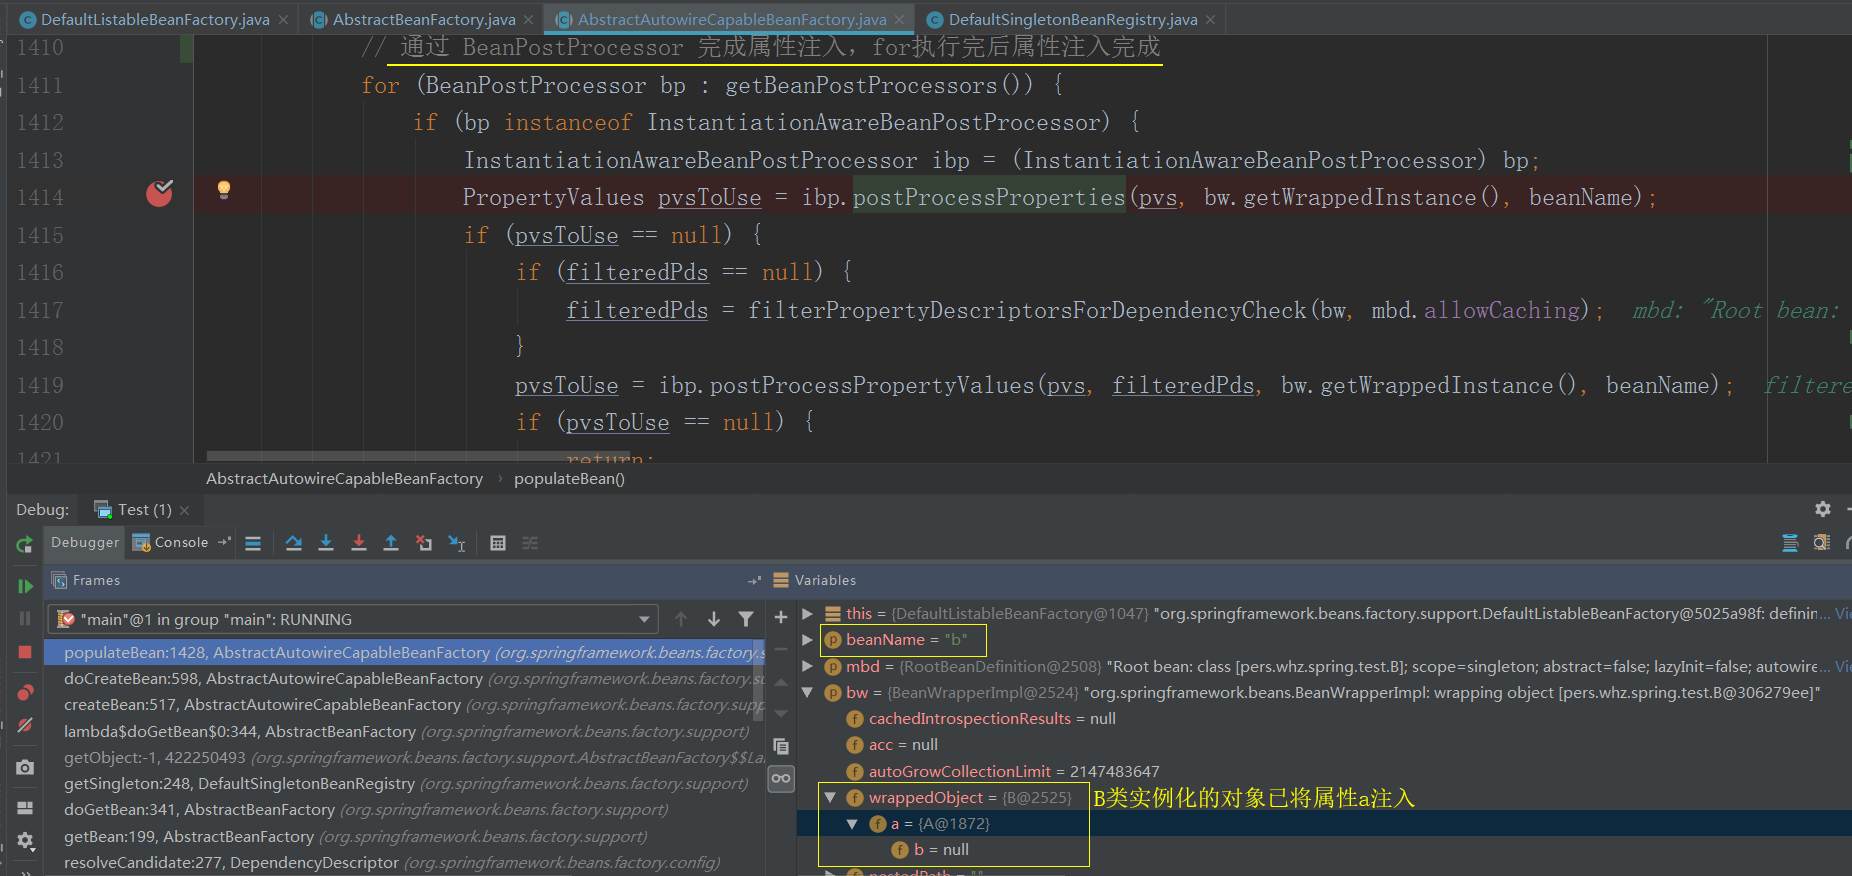The width and height of the screenshot is (1852, 876).
Task: Close the AbstractBeanFactory.java tab
Action: [x=529, y=19]
